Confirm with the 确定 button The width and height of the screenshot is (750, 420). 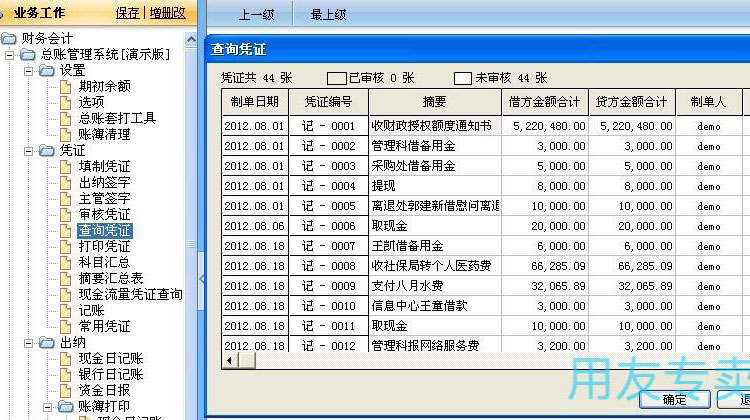click(674, 399)
